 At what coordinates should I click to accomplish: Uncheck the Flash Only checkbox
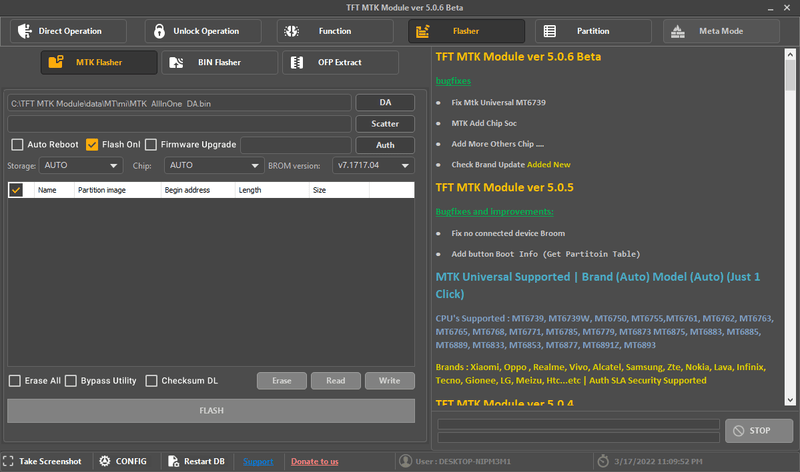coord(92,144)
